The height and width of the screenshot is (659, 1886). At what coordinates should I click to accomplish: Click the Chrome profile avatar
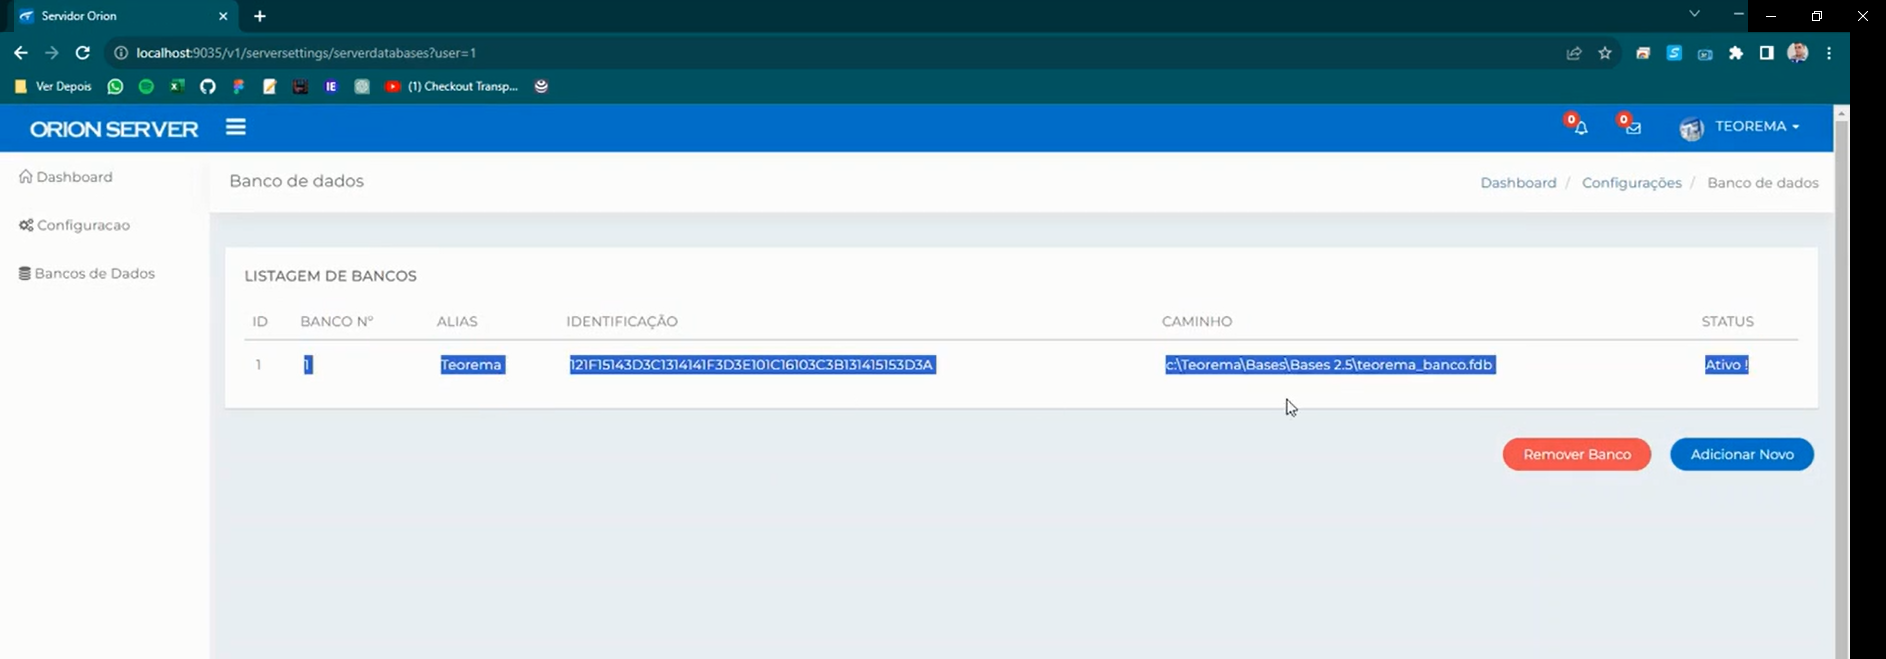click(1797, 53)
